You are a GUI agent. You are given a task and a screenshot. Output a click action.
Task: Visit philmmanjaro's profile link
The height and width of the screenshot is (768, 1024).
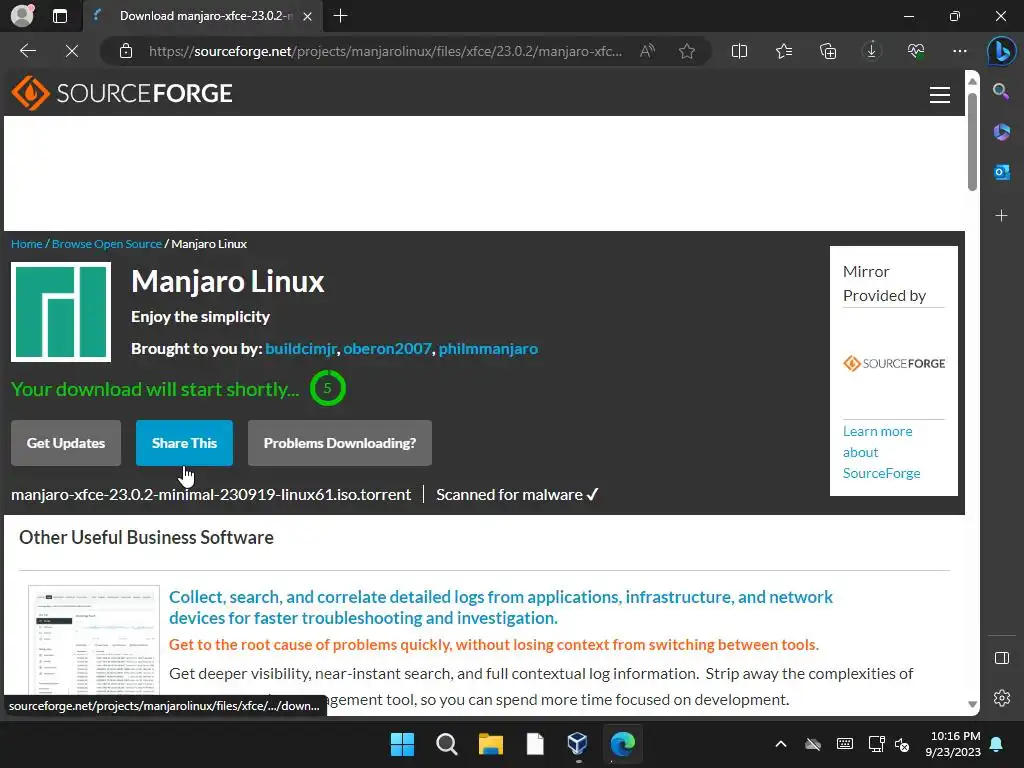click(488, 348)
